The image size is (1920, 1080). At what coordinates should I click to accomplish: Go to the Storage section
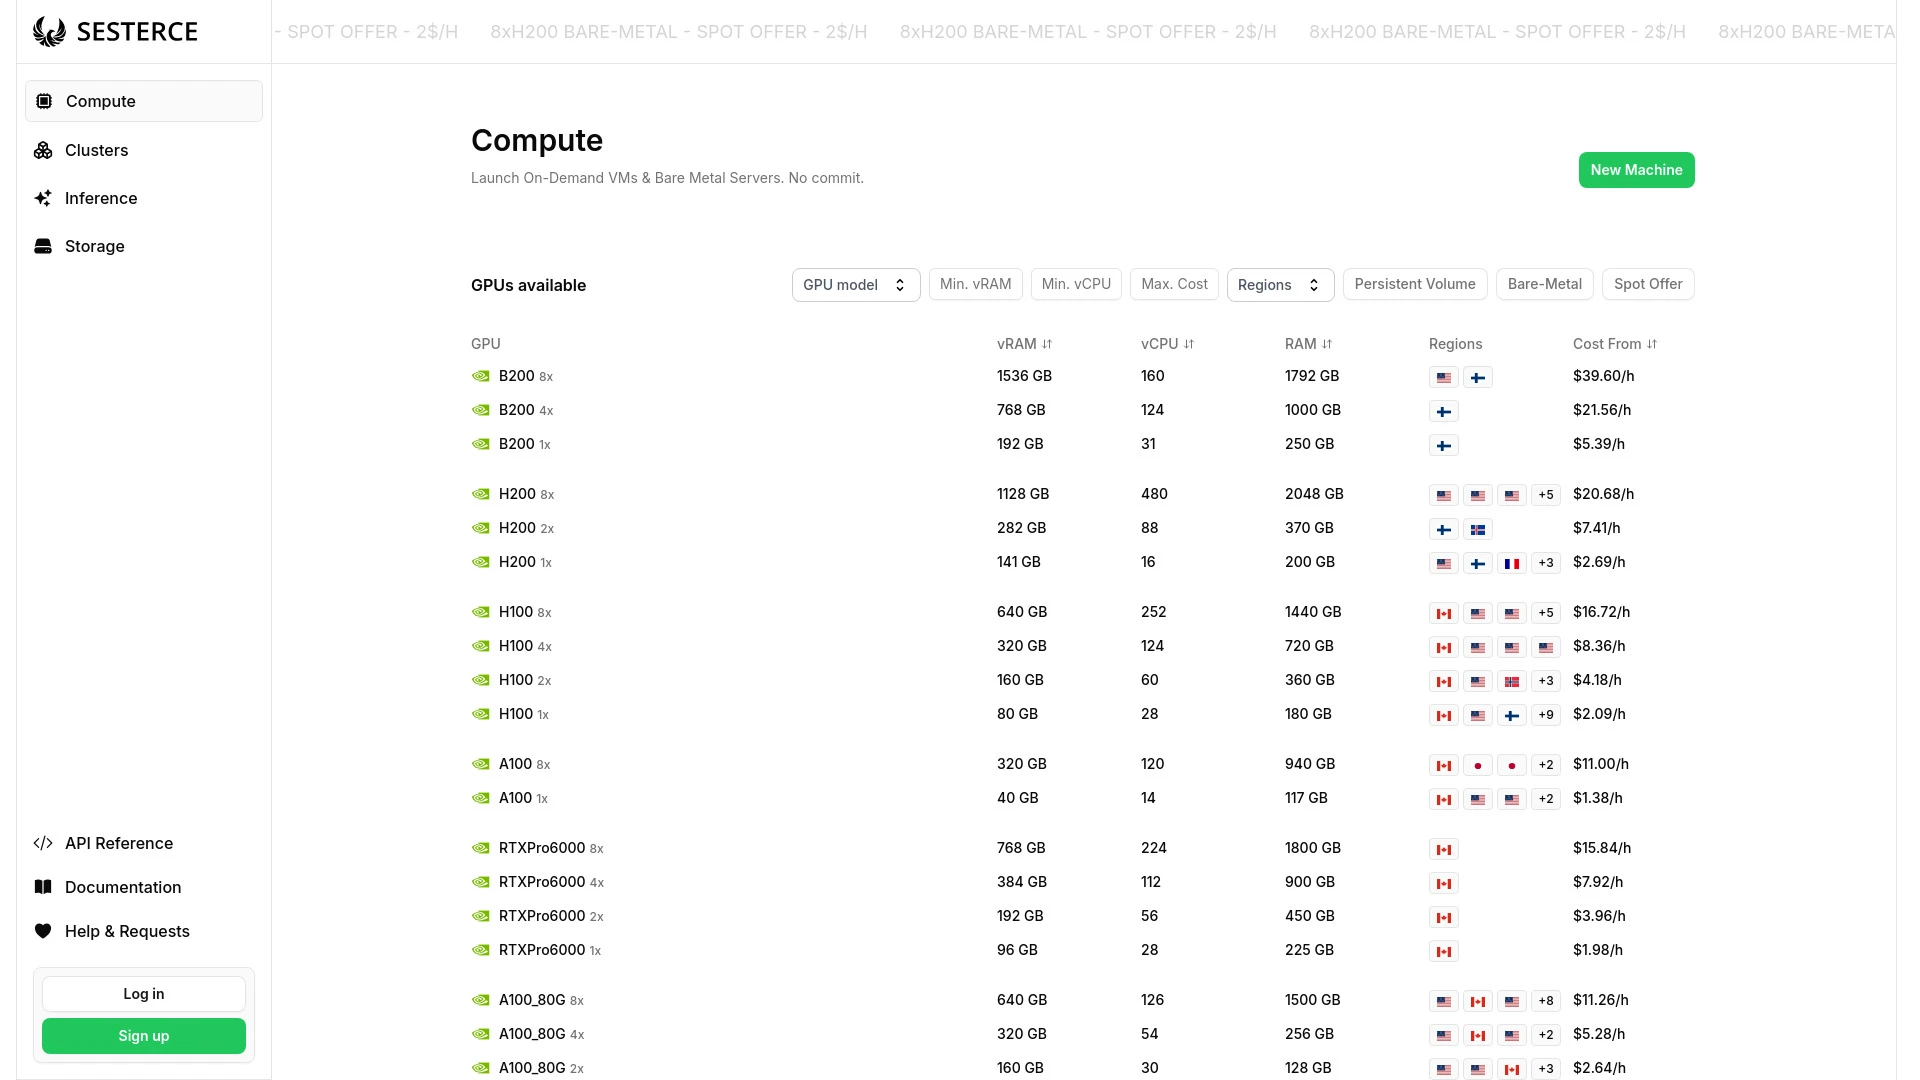(x=94, y=246)
